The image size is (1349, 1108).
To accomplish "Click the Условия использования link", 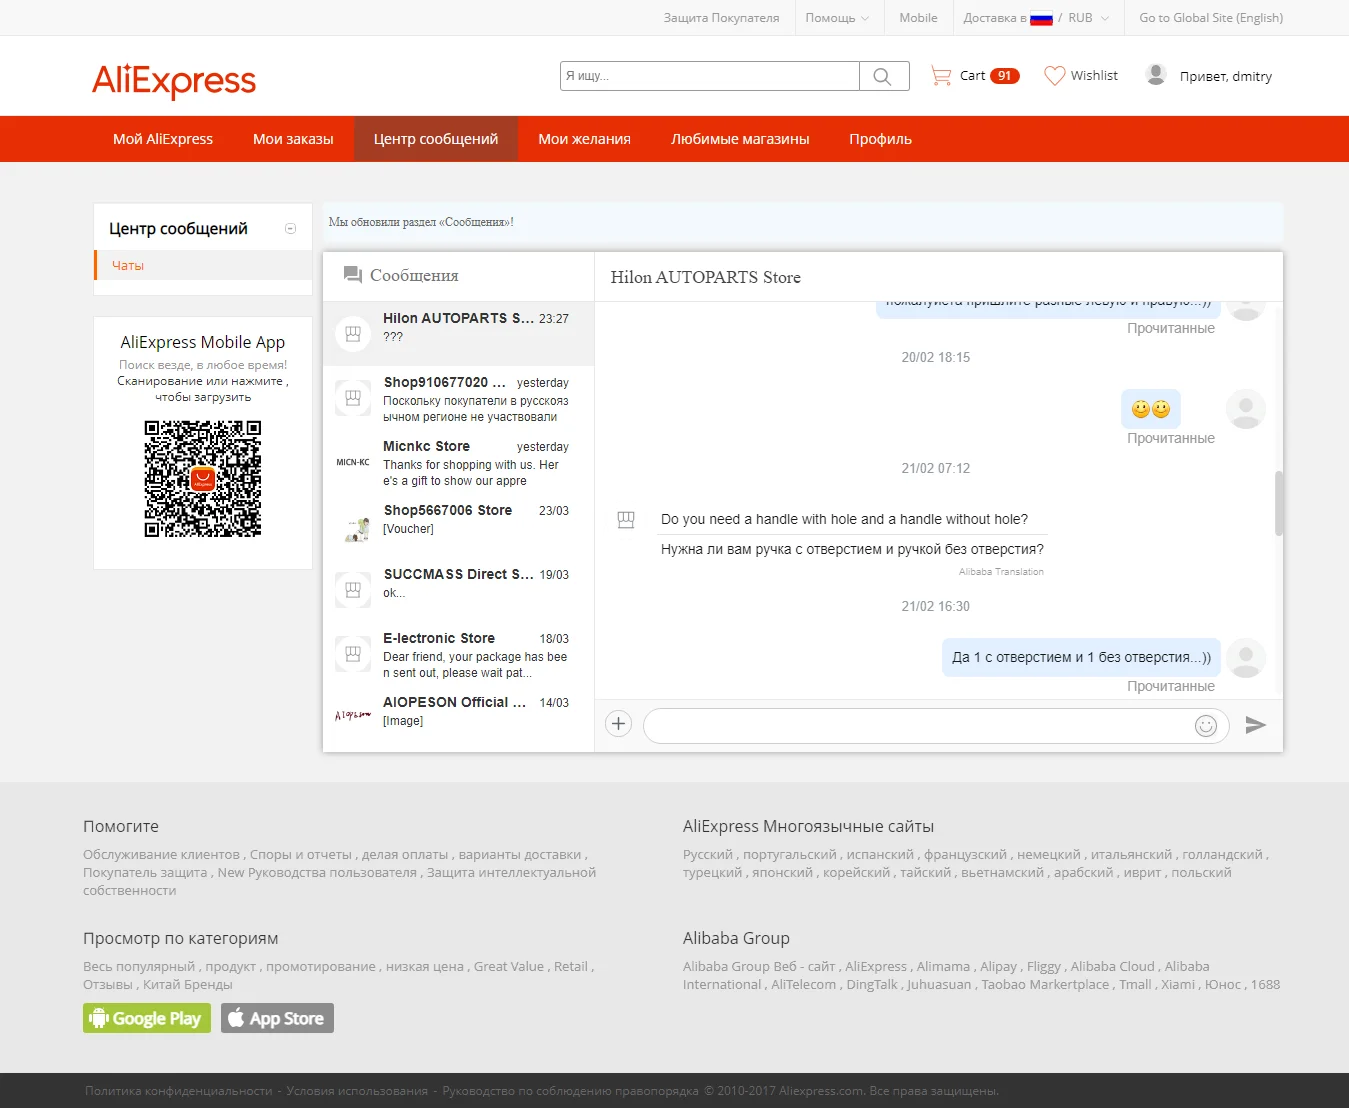I will point(357,1091).
